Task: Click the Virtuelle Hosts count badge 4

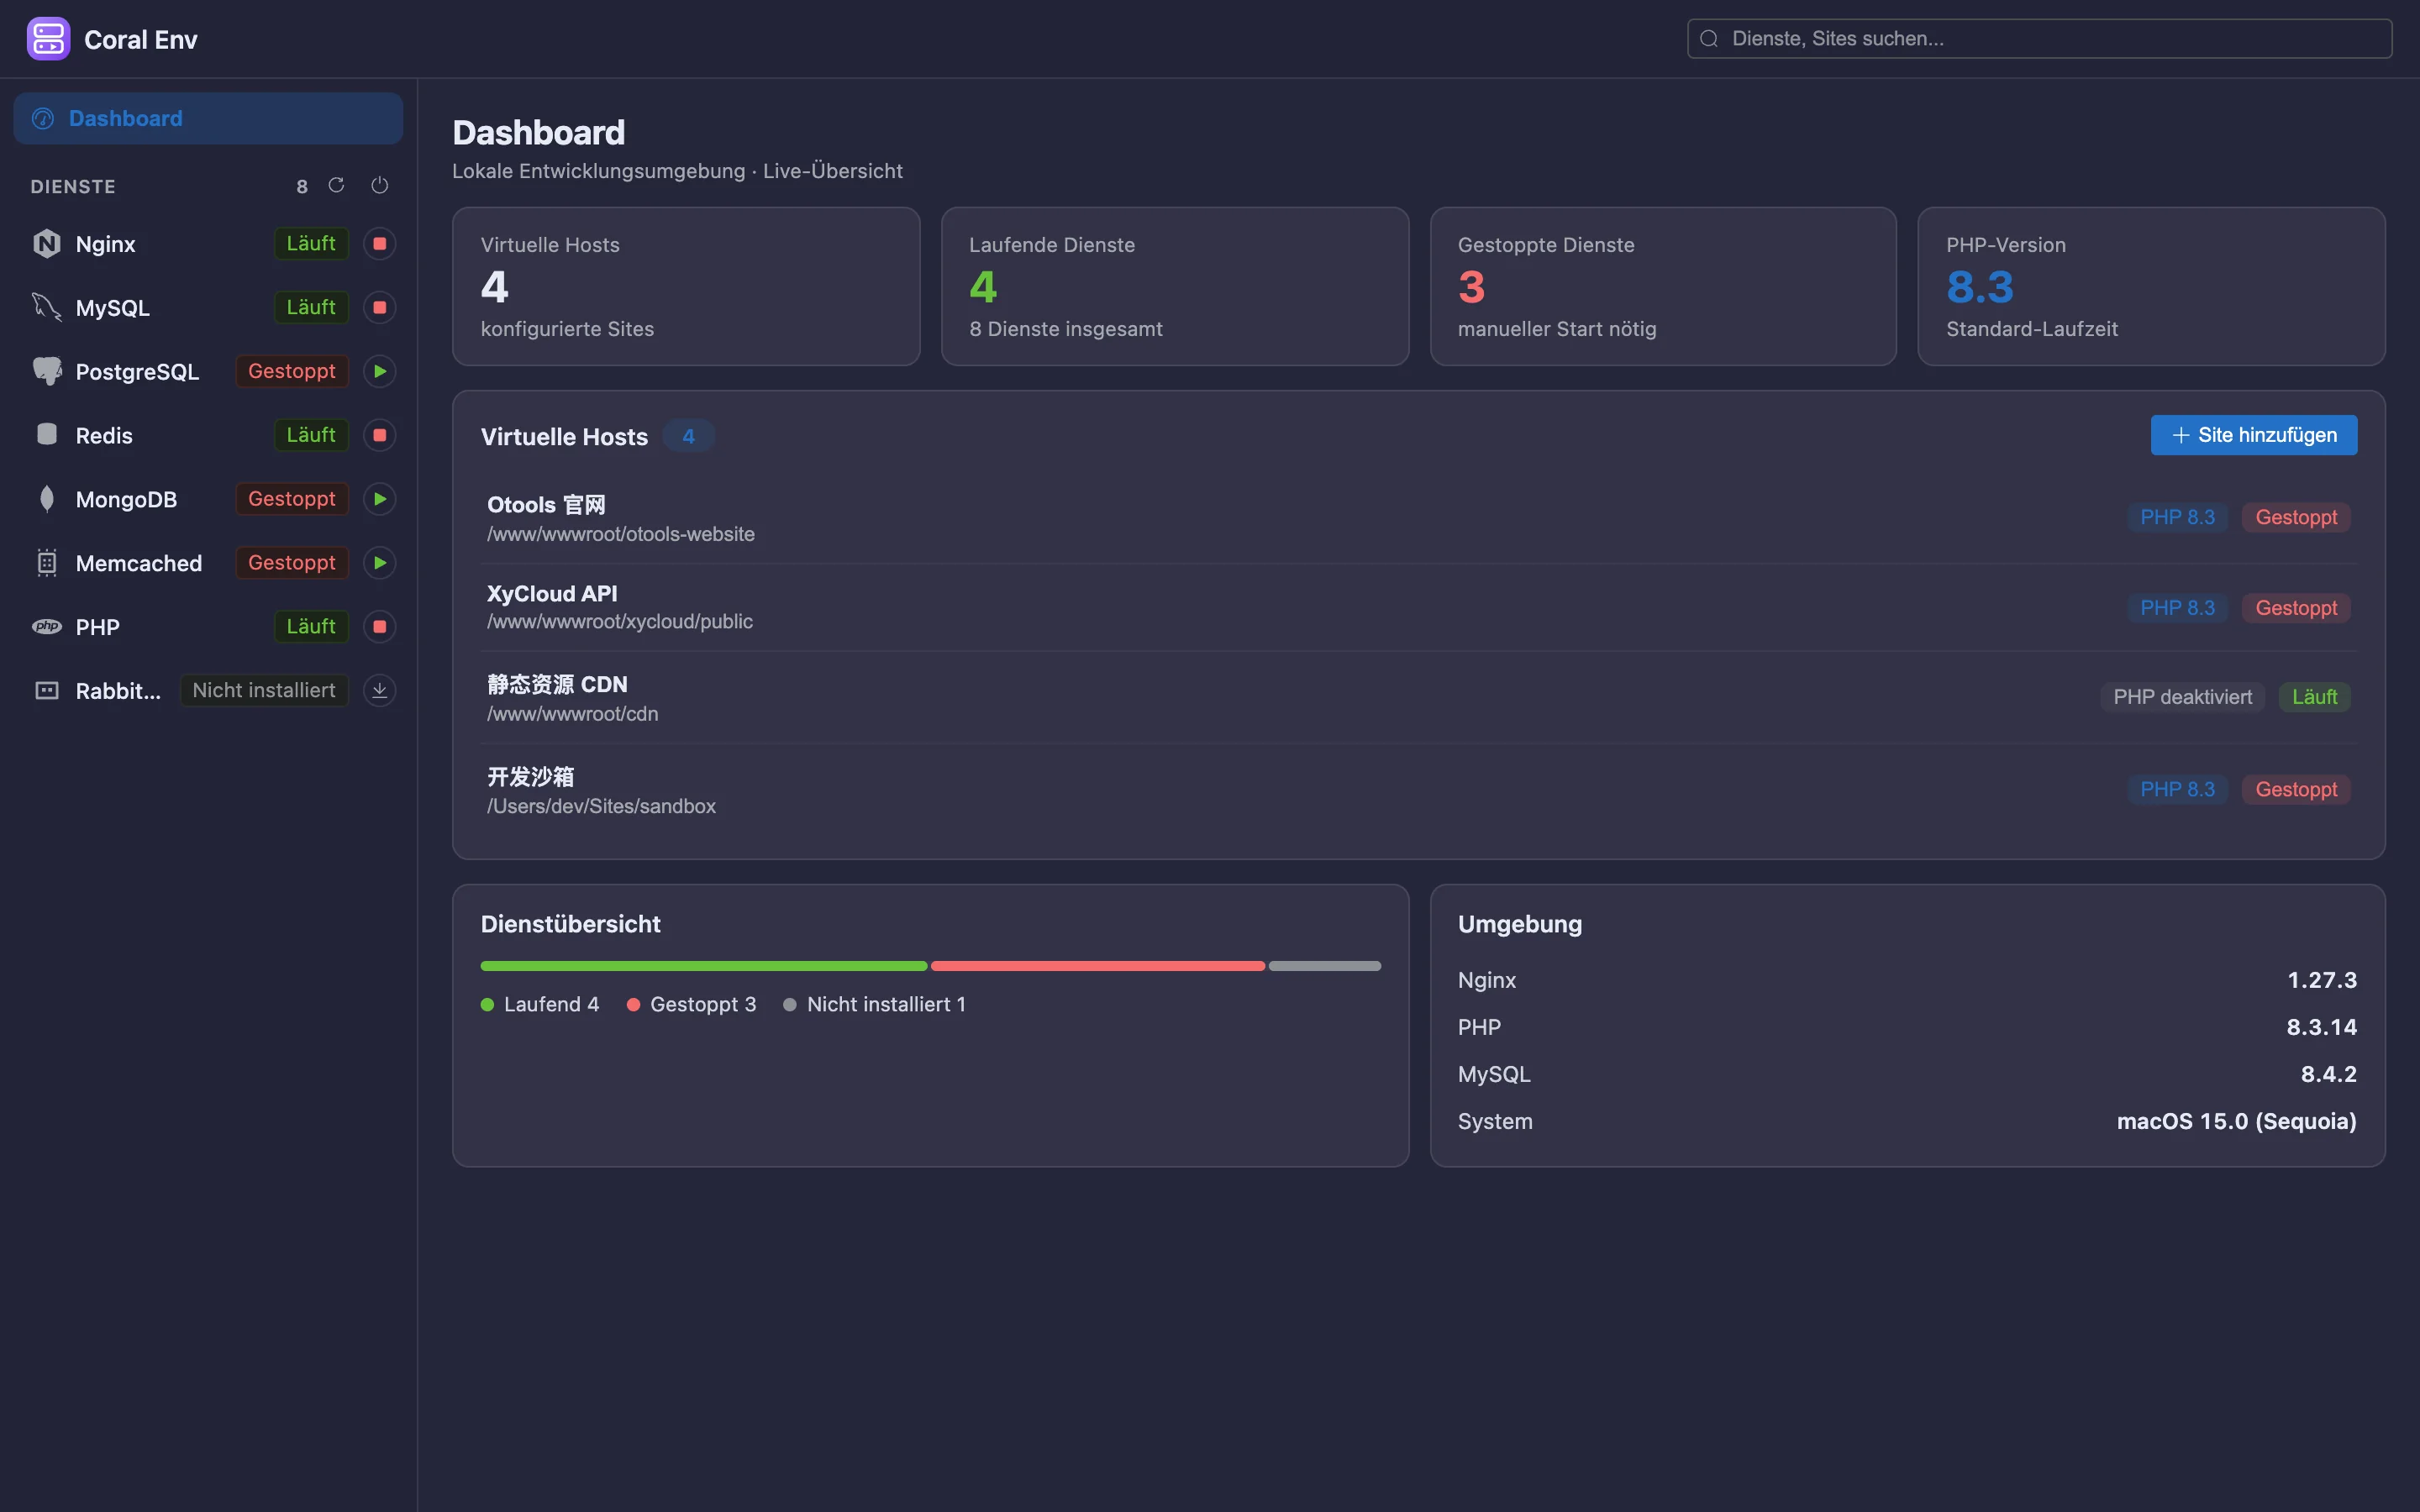Action: 688,436
